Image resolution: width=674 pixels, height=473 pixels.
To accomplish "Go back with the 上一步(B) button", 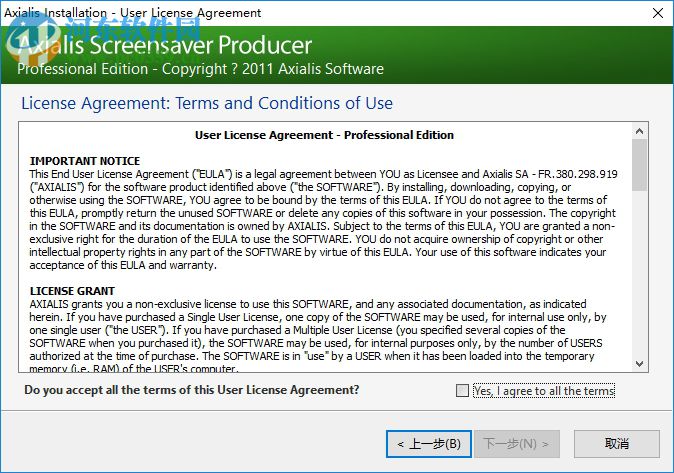I will coord(429,444).
